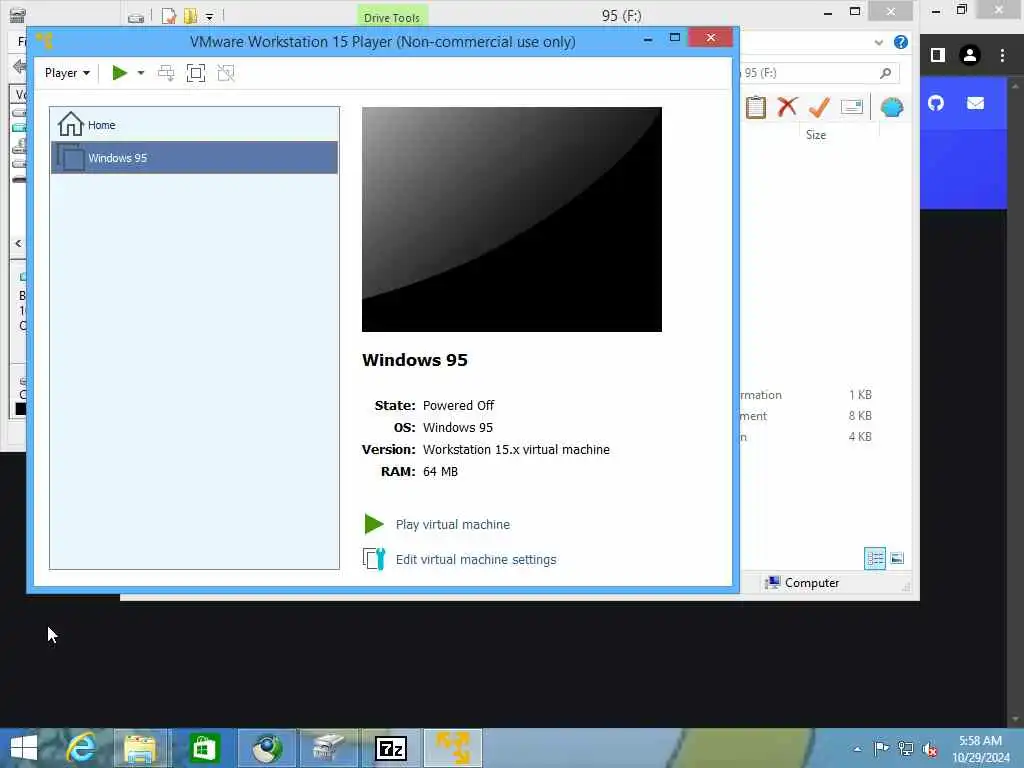The width and height of the screenshot is (1024, 768).
Task: Click the red X delete icon
Action: pos(788,106)
